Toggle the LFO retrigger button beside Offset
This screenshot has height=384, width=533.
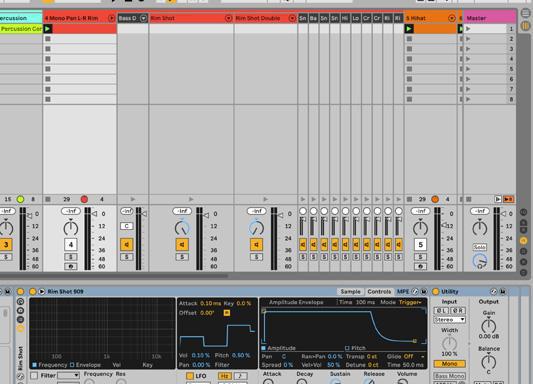(227, 313)
